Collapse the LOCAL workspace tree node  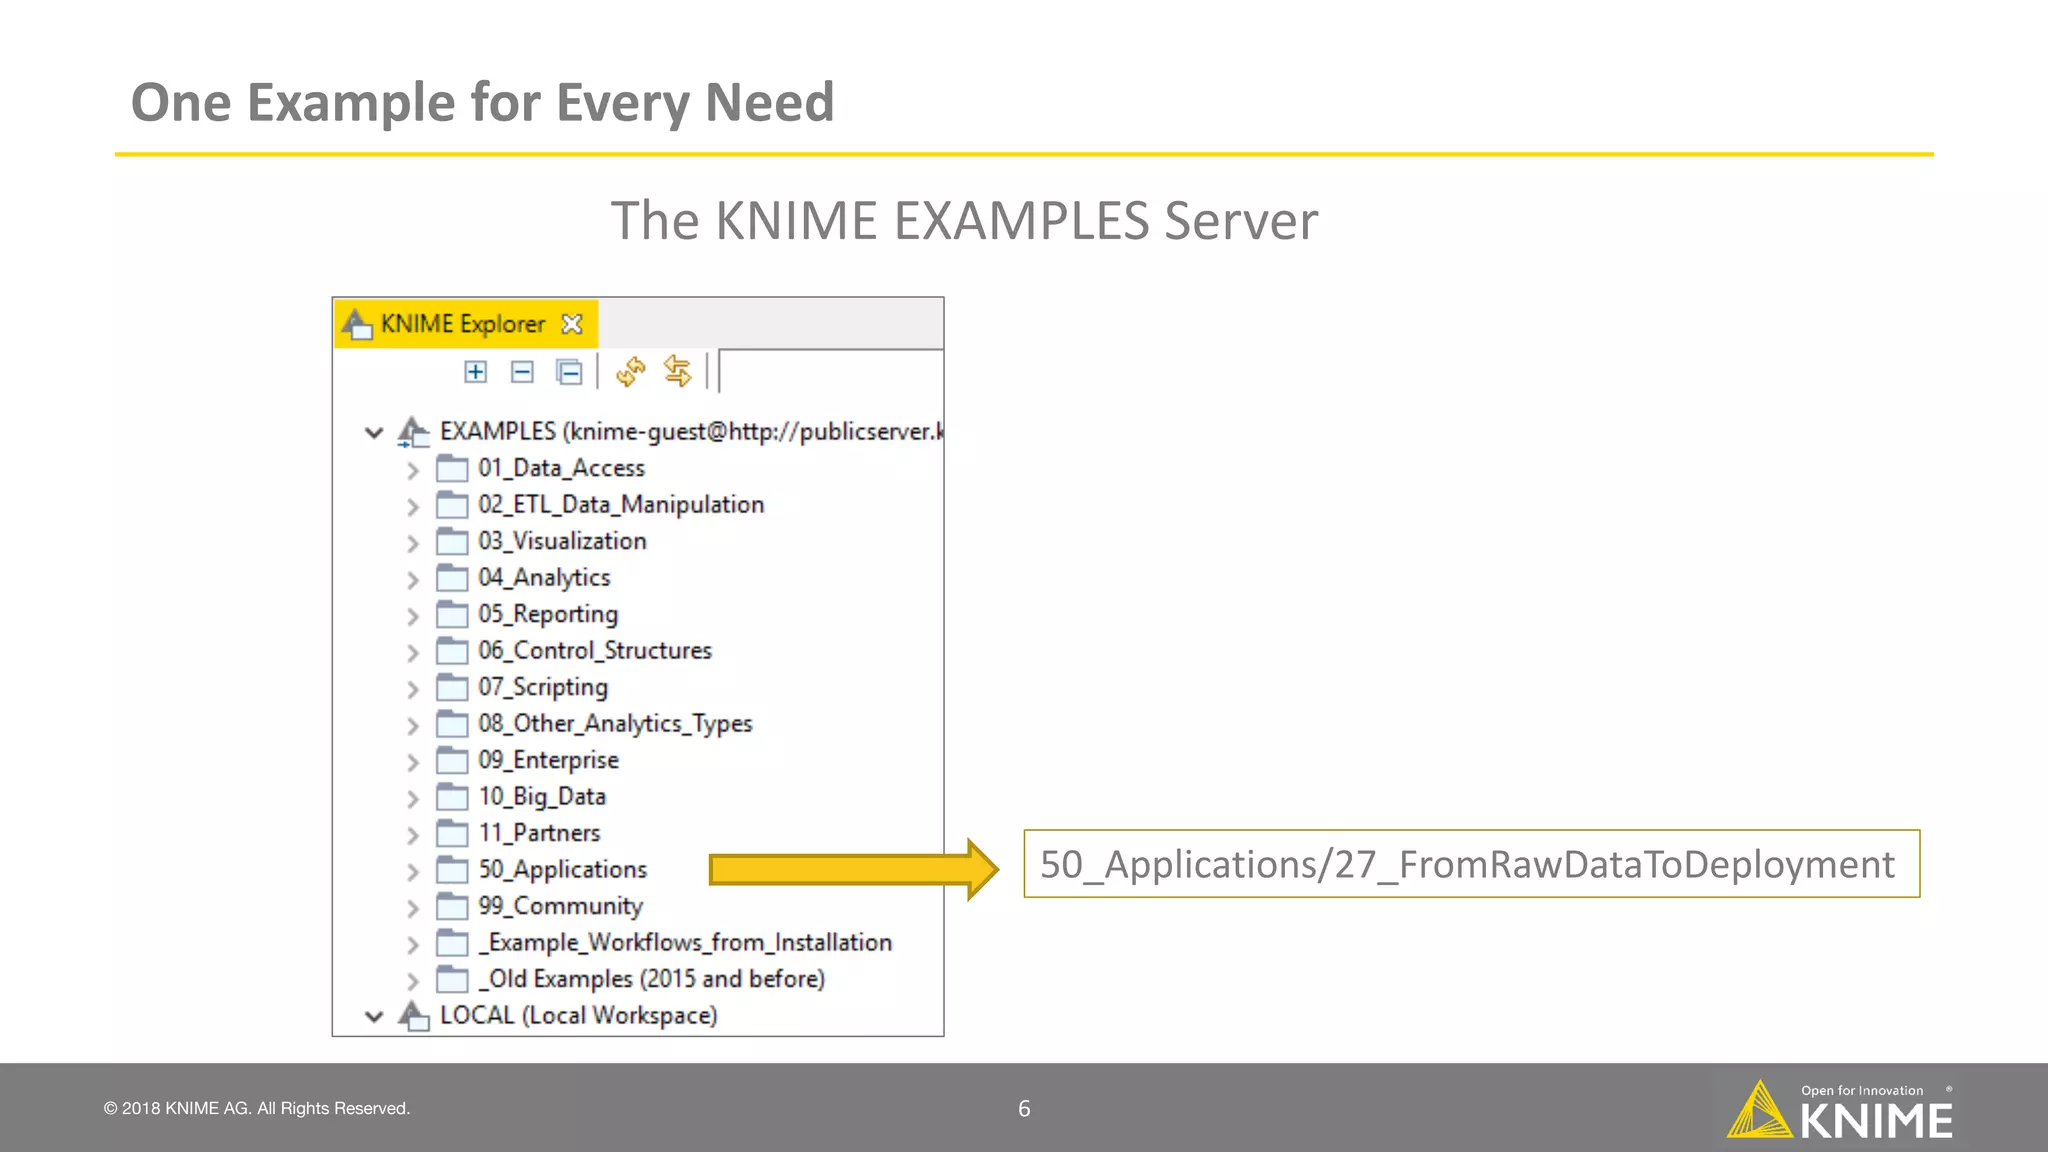374,1017
